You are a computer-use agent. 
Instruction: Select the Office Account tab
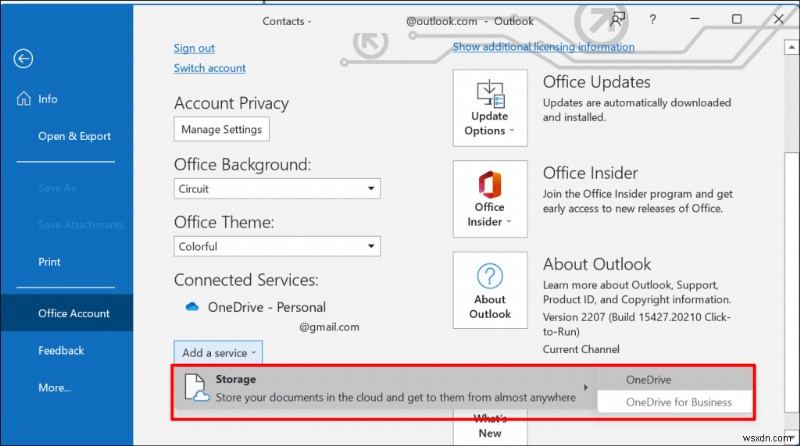67,313
